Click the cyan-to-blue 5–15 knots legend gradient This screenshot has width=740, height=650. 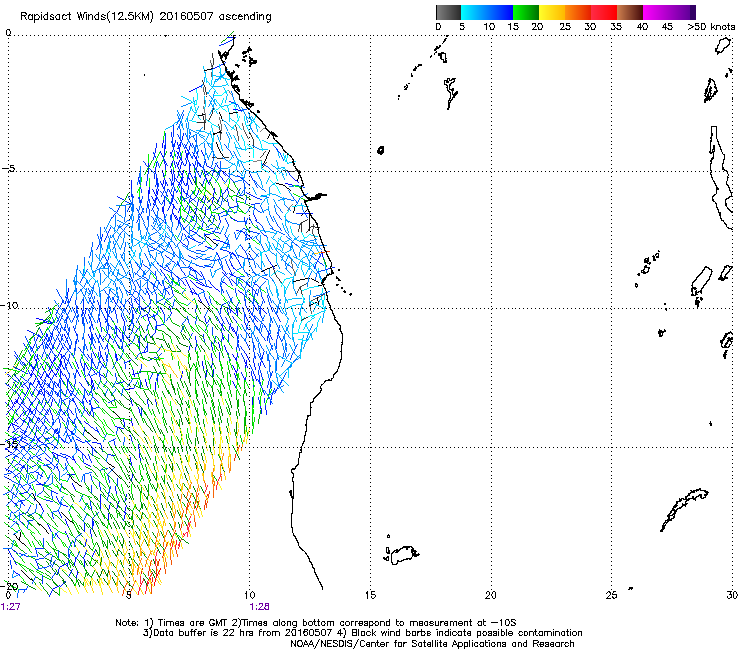[487, 12]
